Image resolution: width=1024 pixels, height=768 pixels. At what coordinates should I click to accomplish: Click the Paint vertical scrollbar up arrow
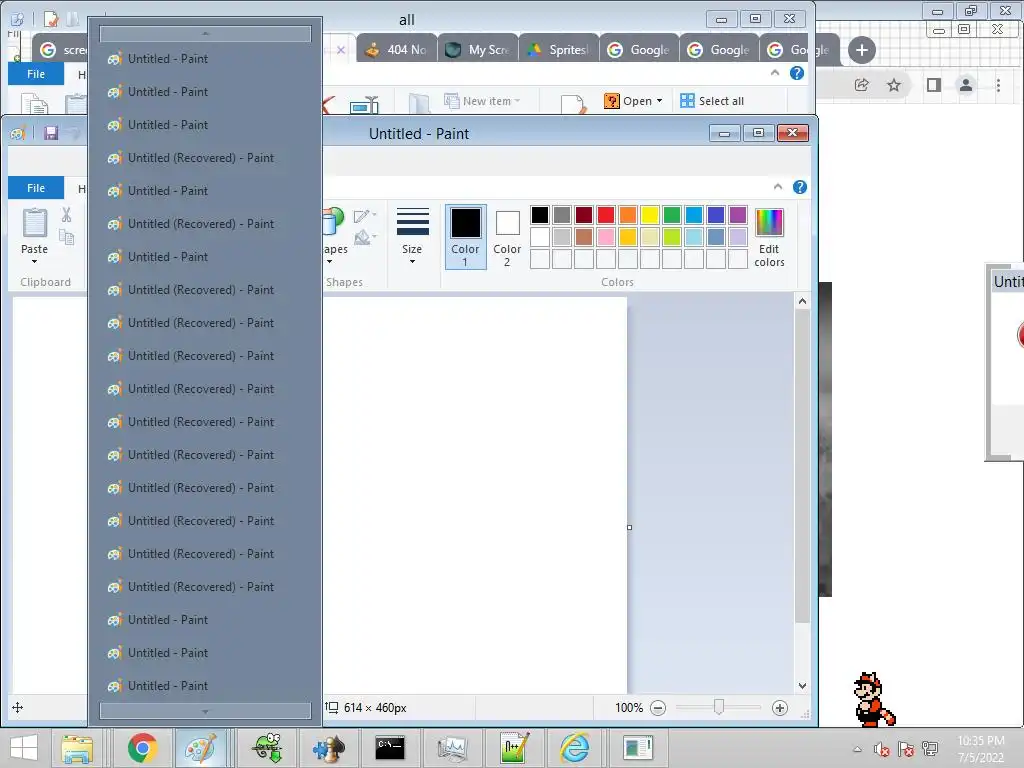click(x=803, y=302)
